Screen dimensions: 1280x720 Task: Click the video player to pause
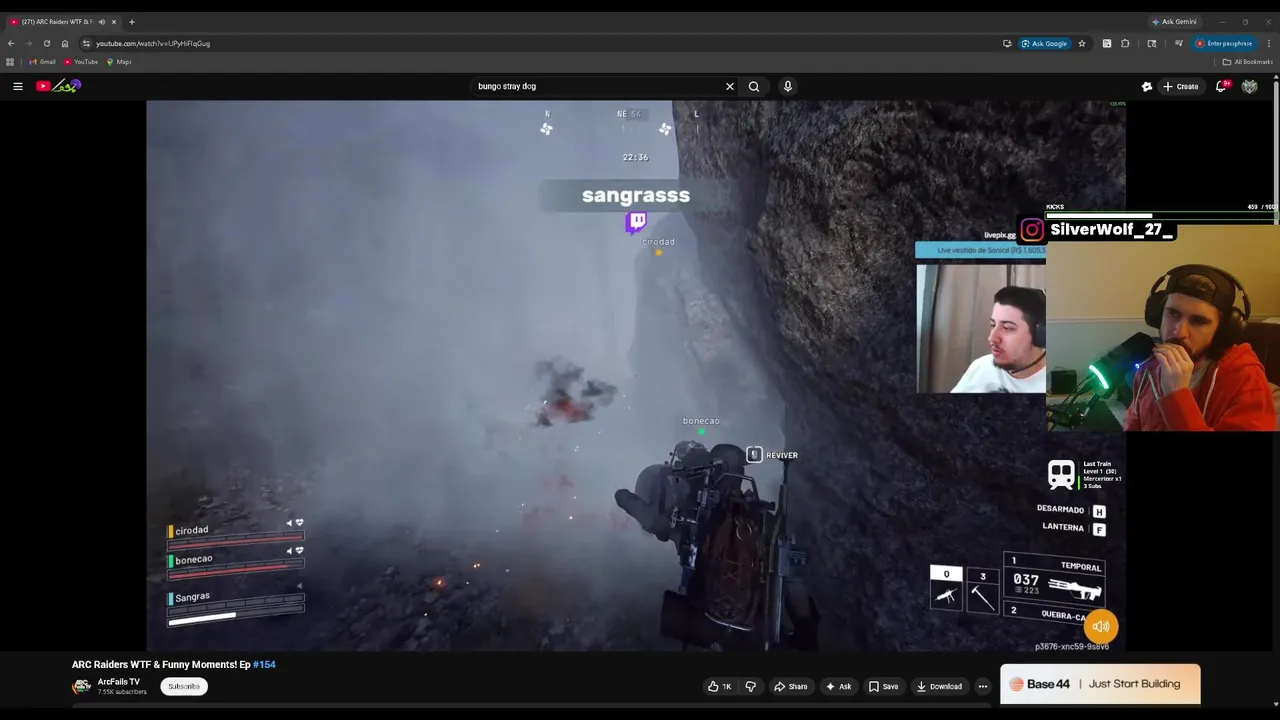click(x=636, y=376)
